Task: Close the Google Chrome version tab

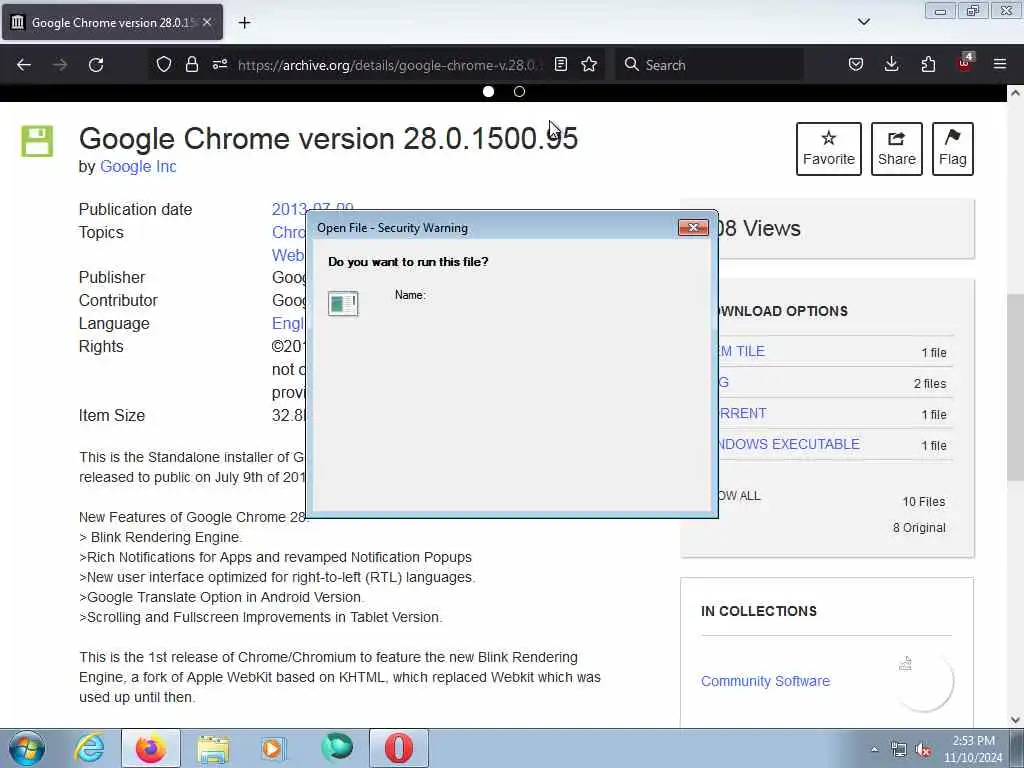Action: click(x=207, y=22)
